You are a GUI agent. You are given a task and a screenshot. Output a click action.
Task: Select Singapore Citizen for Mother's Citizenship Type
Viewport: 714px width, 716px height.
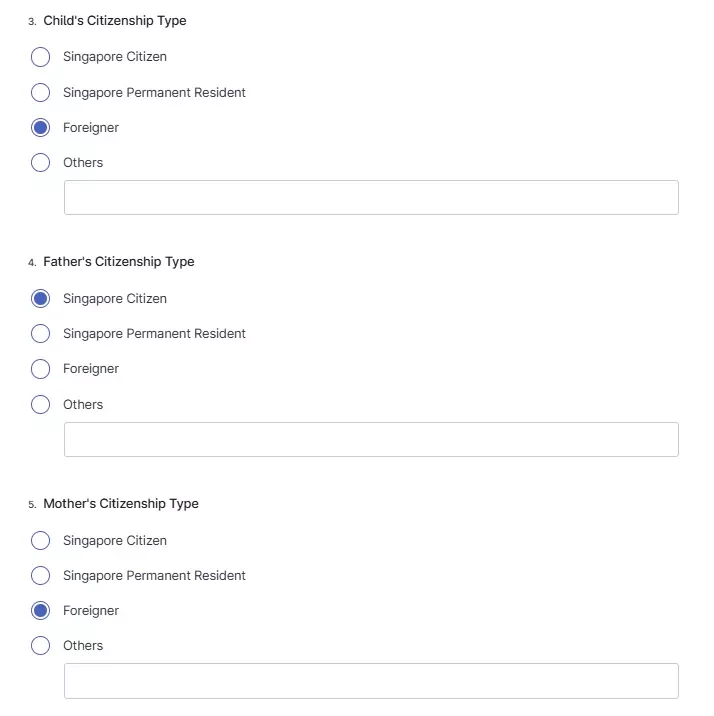pos(40,541)
